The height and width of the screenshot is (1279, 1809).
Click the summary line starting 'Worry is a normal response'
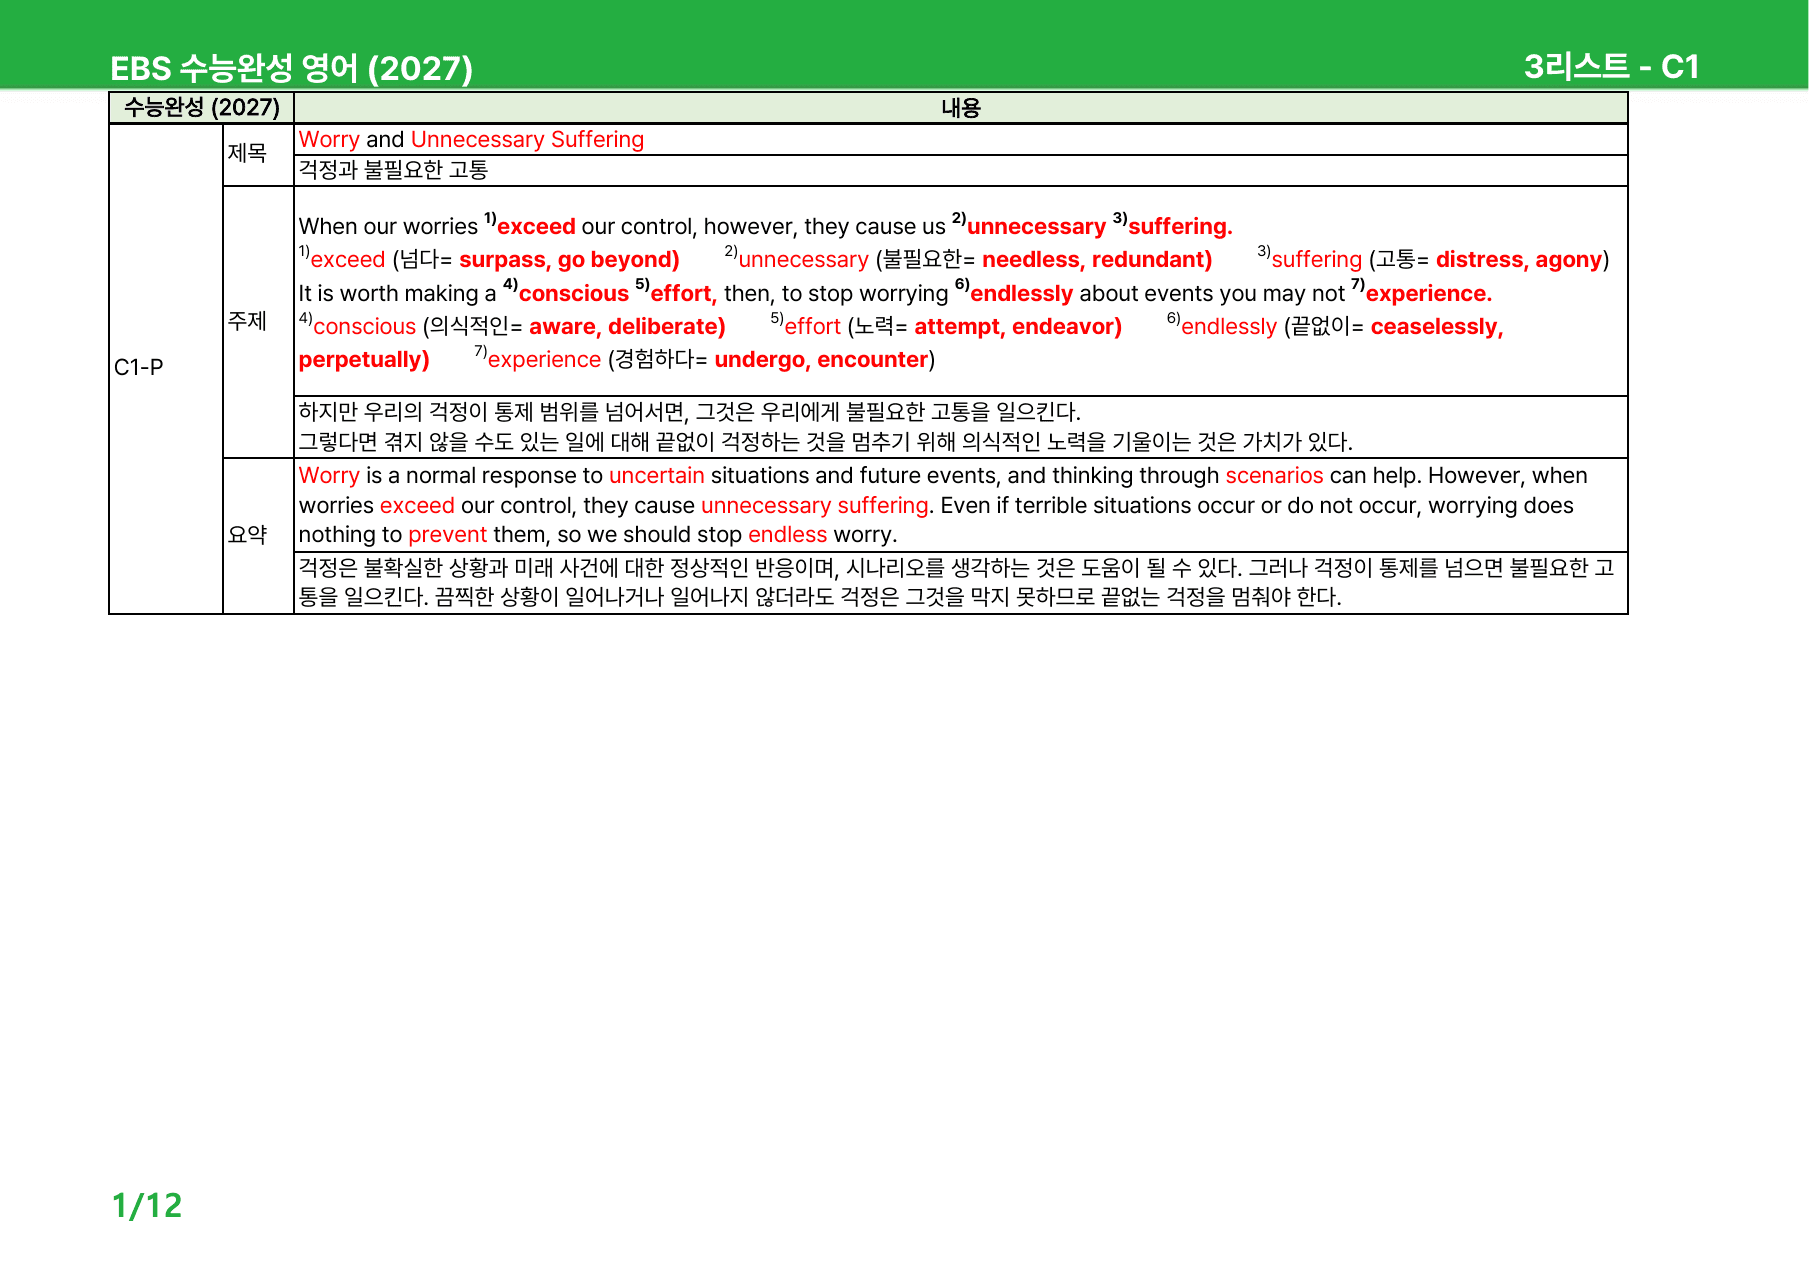[x=943, y=476]
